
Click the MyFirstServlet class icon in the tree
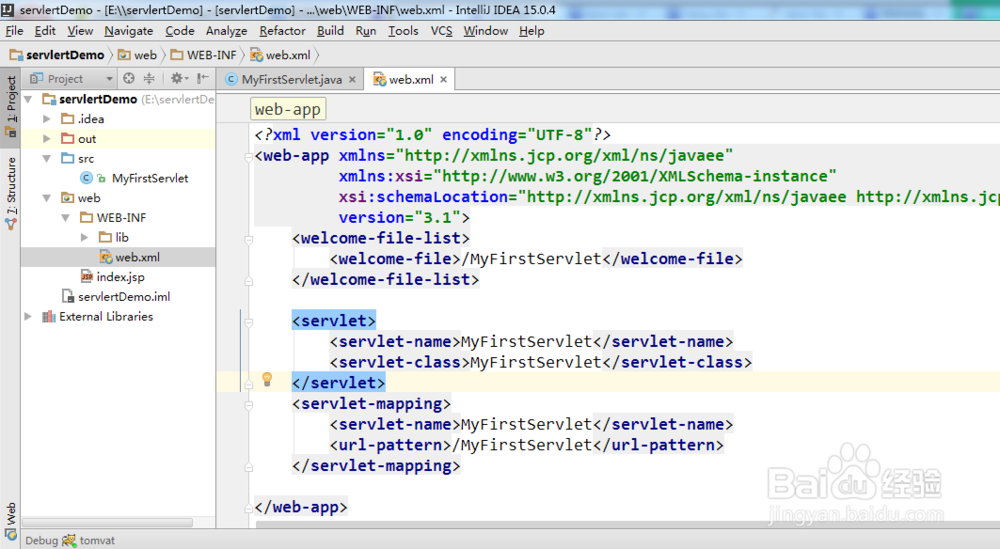(x=86, y=178)
